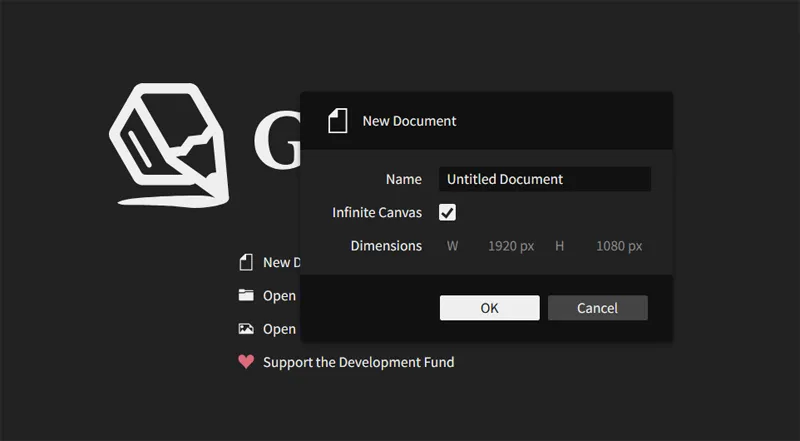Image resolution: width=800 pixels, height=441 pixels.
Task: Click the folder icon next to Open
Action: click(x=246, y=295)
